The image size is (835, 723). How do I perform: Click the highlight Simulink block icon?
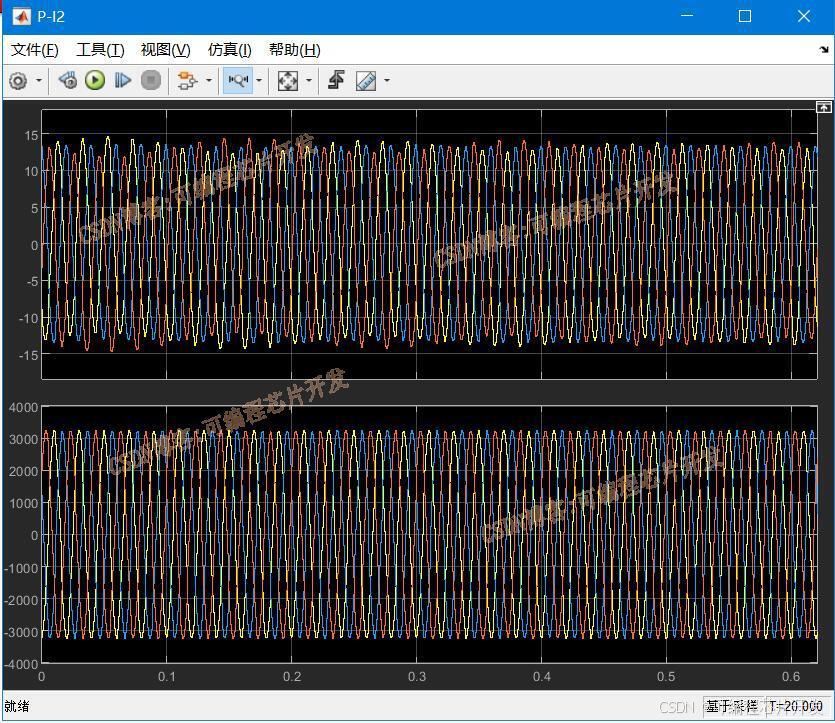[186, 81]
